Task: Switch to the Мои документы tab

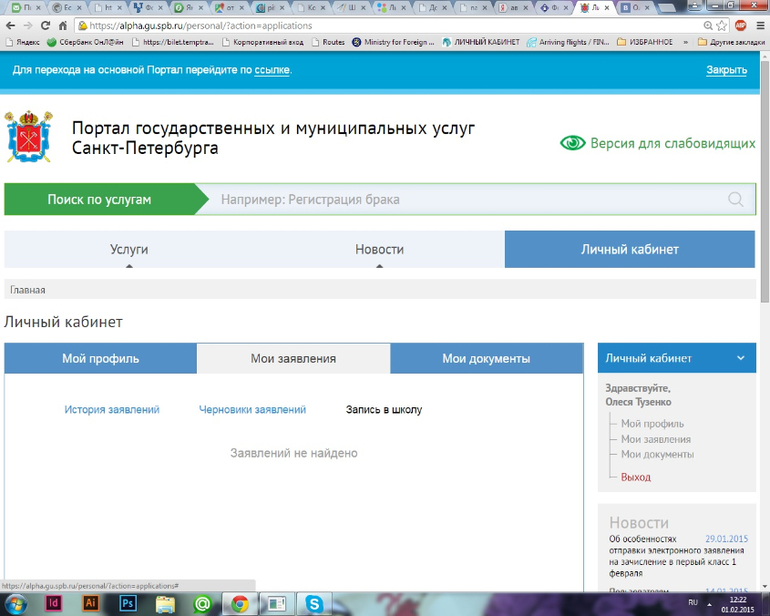Action: [x=487, y=359]
